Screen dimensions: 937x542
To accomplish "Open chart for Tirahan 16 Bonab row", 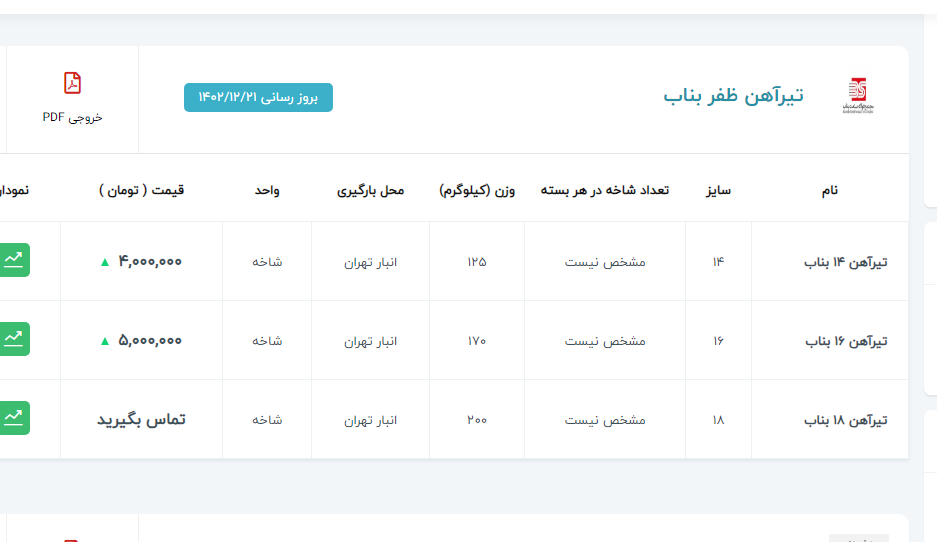I will pyautogui.click(x=14, y=339).
